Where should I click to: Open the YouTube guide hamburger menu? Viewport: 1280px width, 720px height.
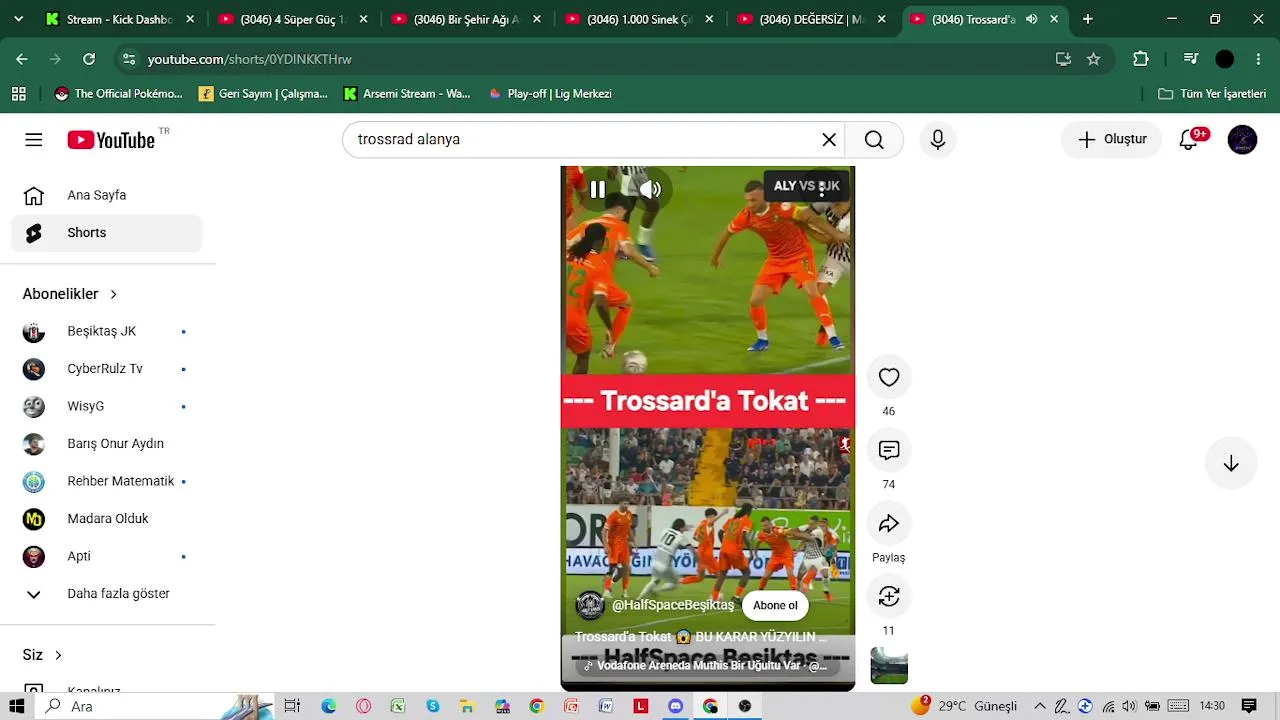[34, 140]
